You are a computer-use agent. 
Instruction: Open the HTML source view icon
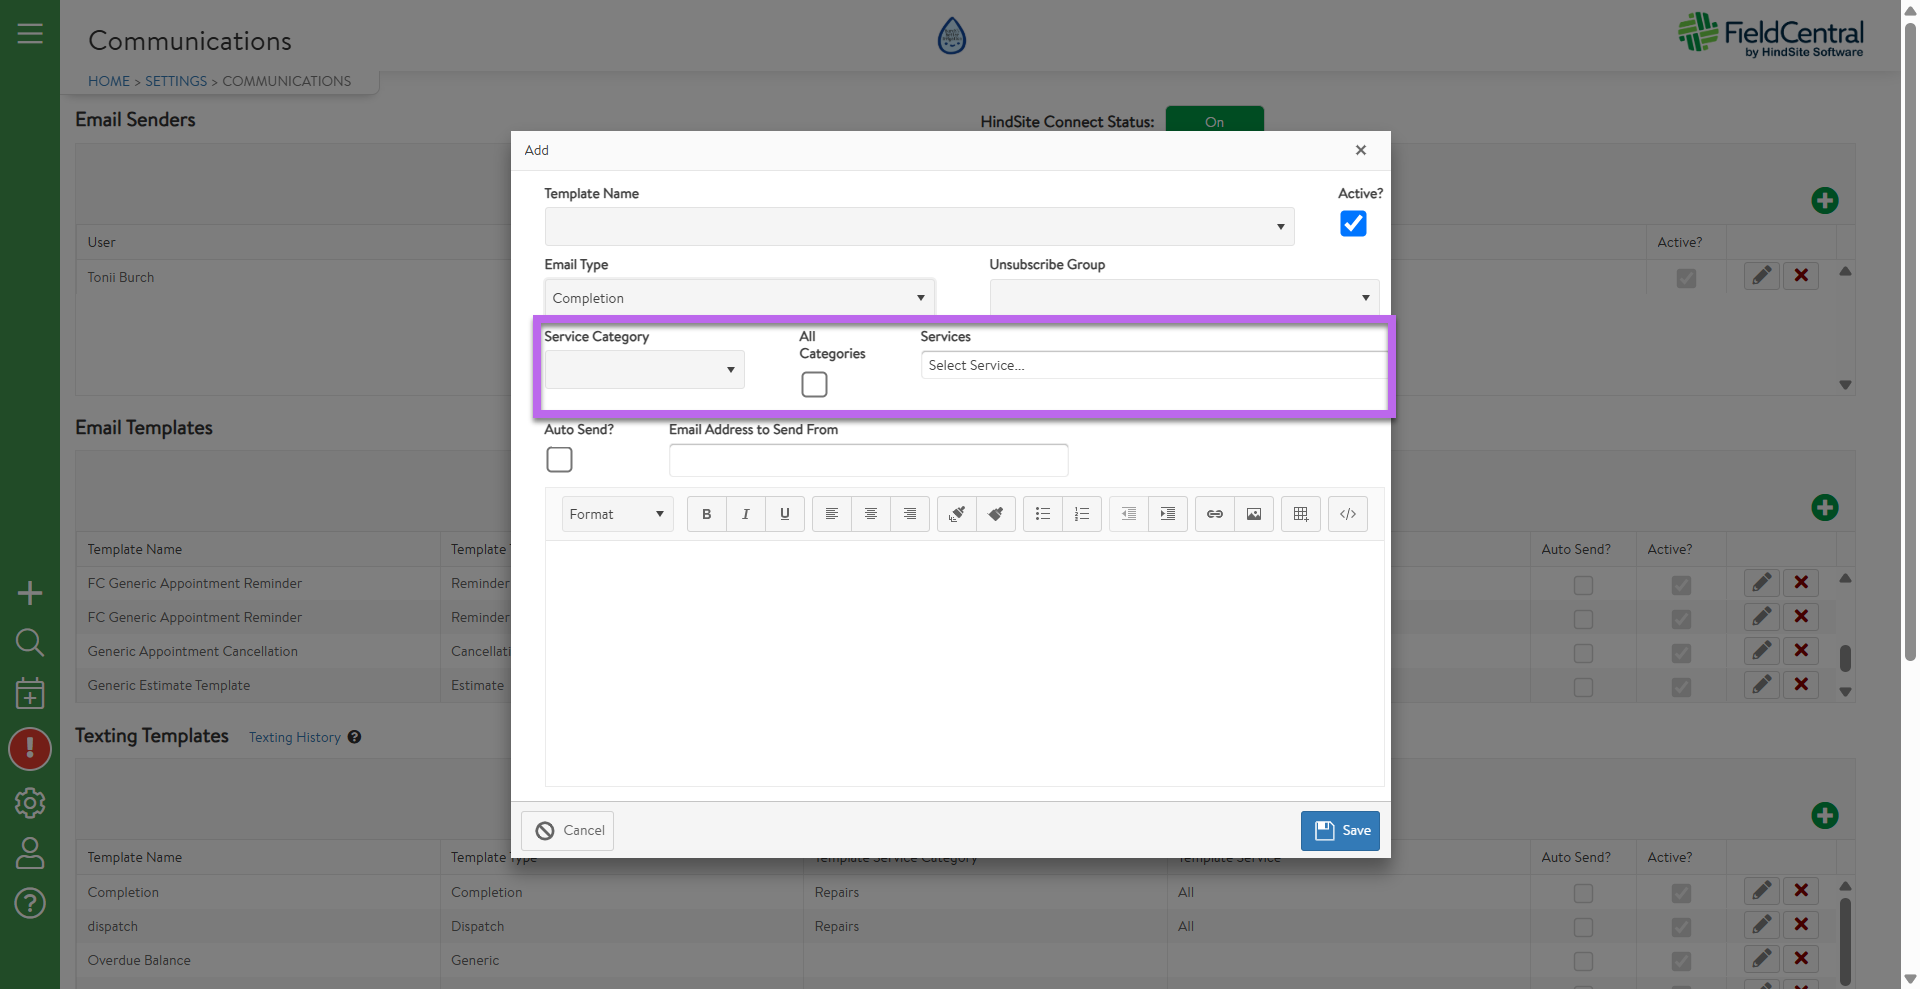[x=1347, y=514]
